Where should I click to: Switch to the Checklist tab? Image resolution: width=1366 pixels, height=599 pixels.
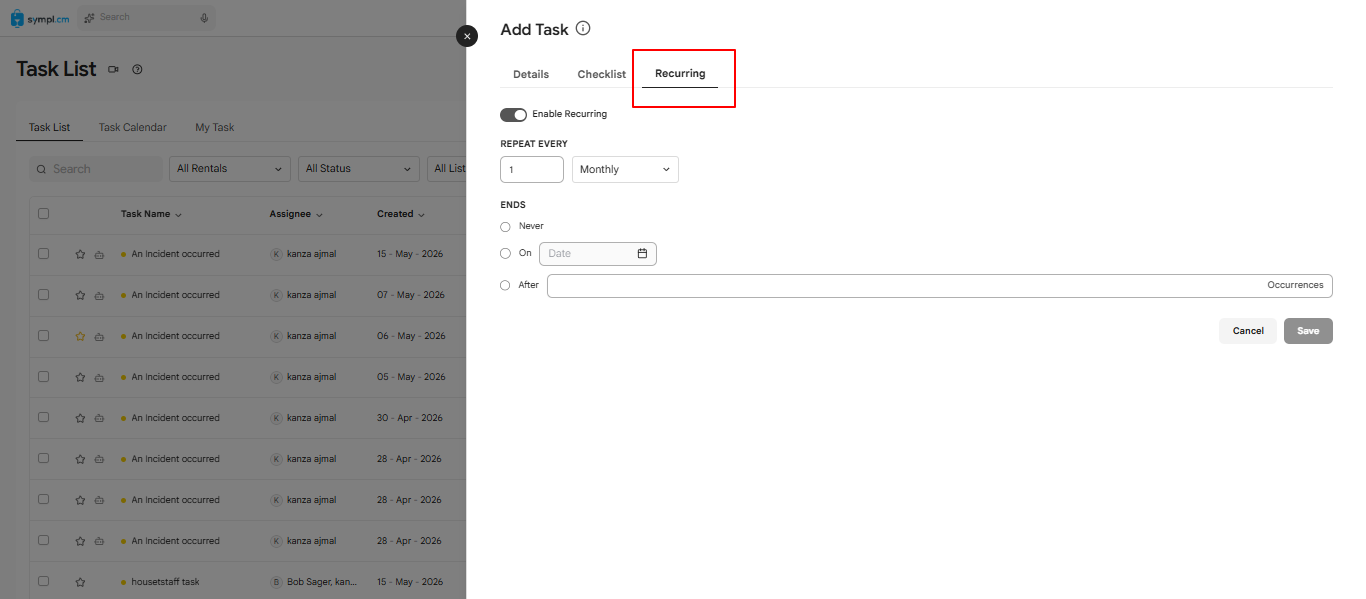(x=602, y=74)
